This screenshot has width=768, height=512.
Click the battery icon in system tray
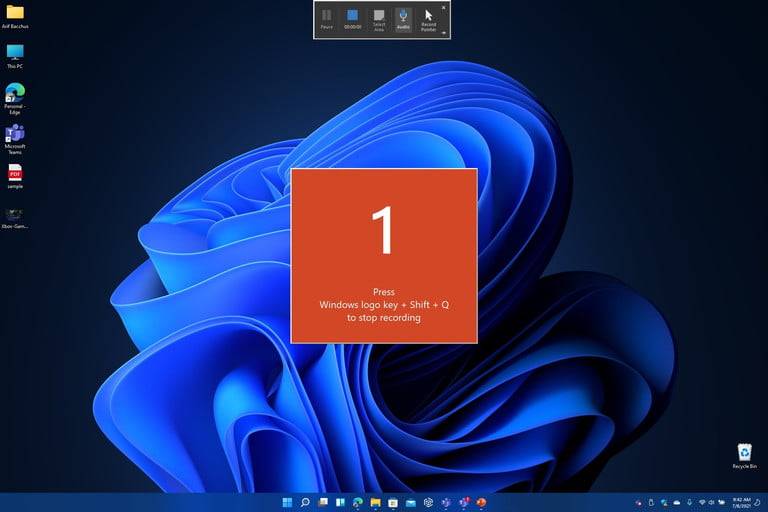[x=721, y=503]
